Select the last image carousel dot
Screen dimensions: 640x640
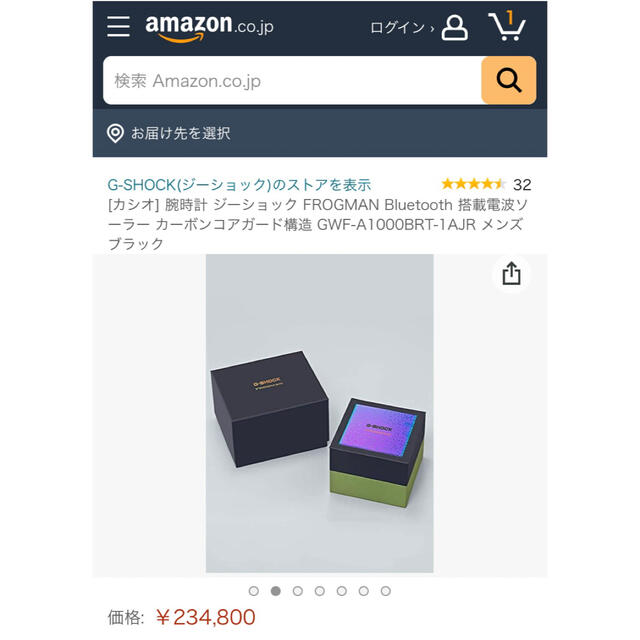[386, 591]
